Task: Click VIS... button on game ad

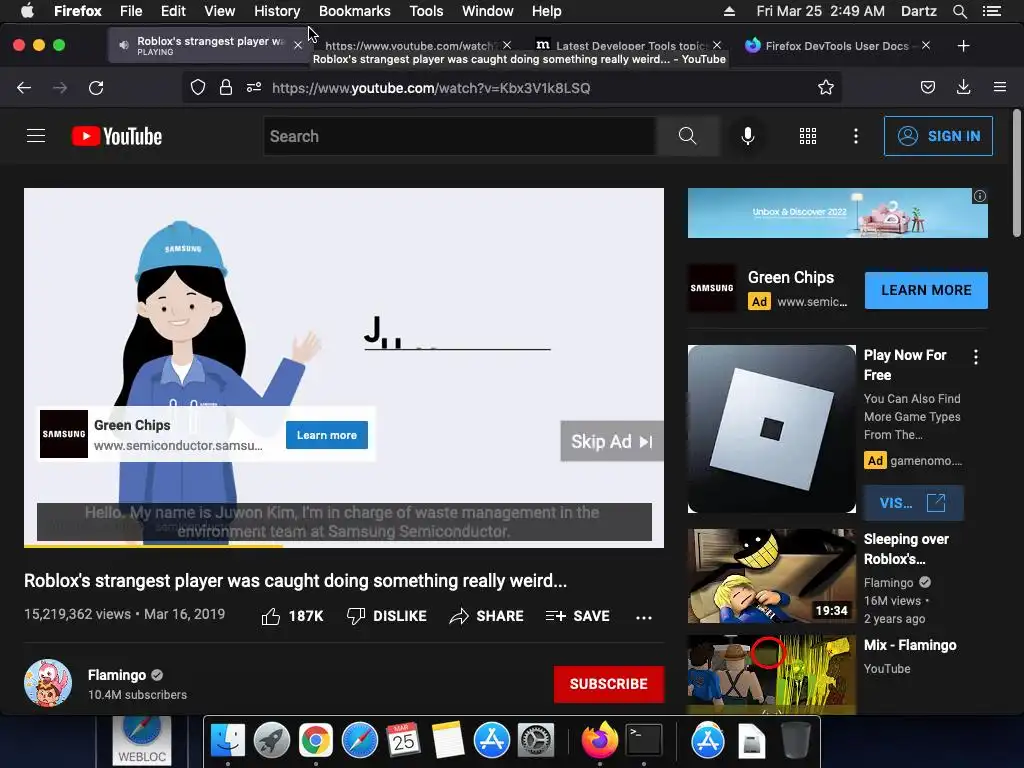Action: point(913,503)
